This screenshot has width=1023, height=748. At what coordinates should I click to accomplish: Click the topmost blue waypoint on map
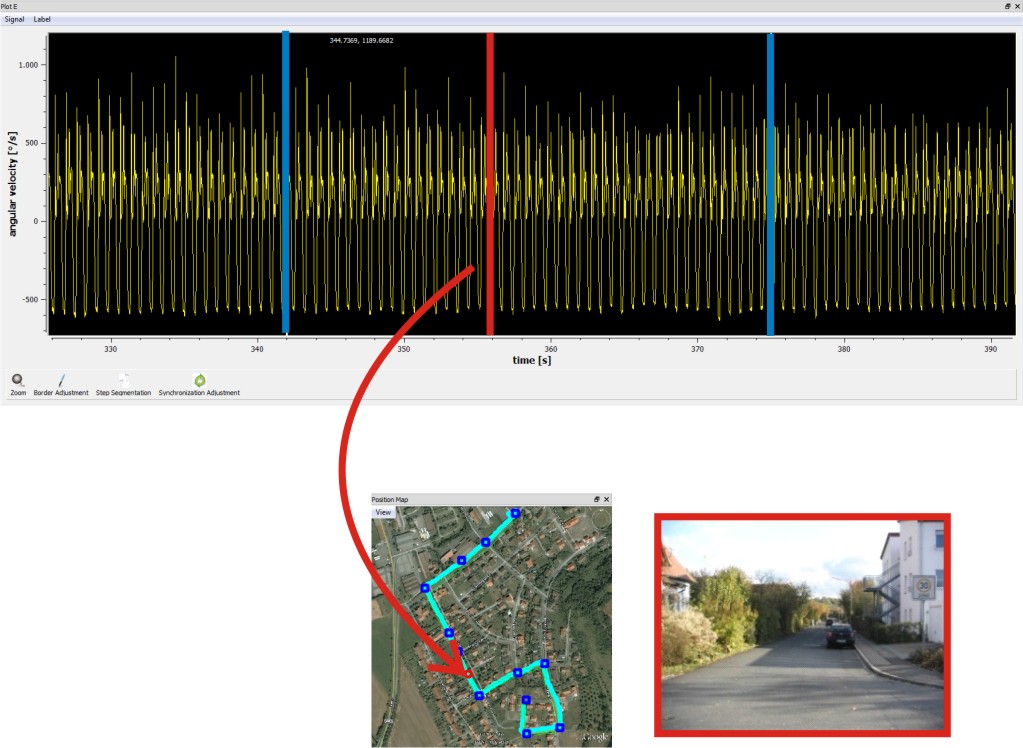click(x=515, y=513)
